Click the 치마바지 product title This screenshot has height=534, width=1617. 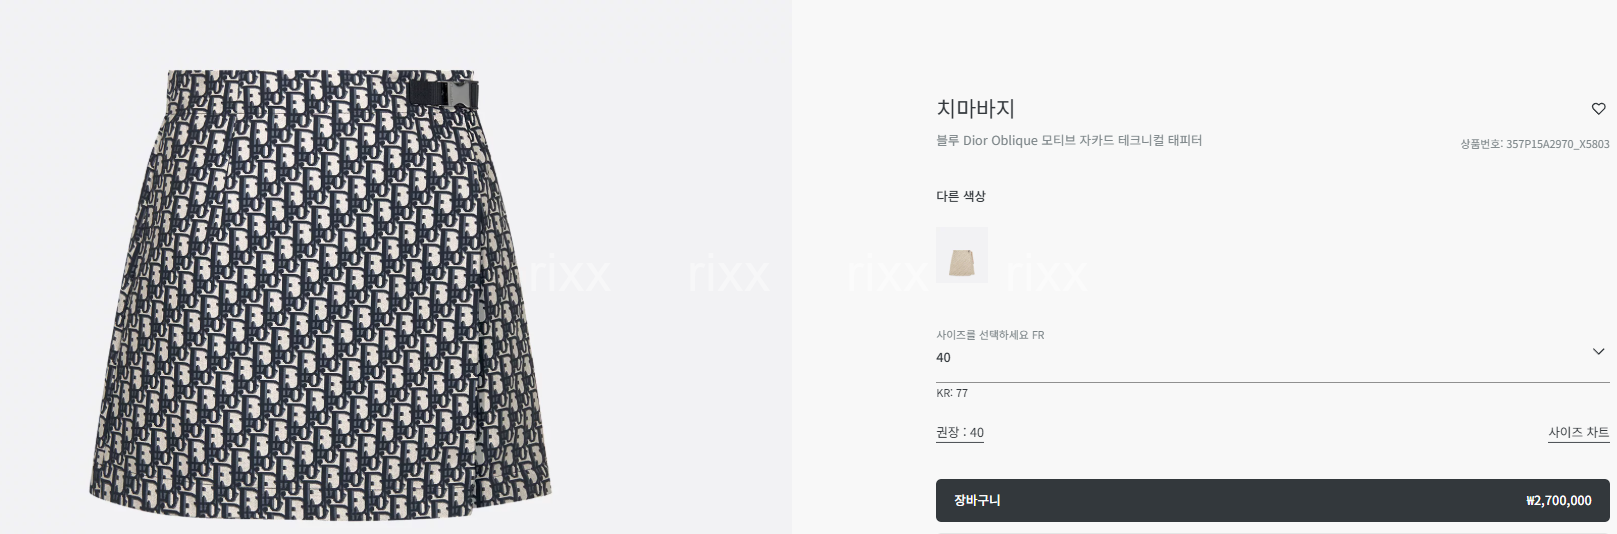(x=975, y=108)
